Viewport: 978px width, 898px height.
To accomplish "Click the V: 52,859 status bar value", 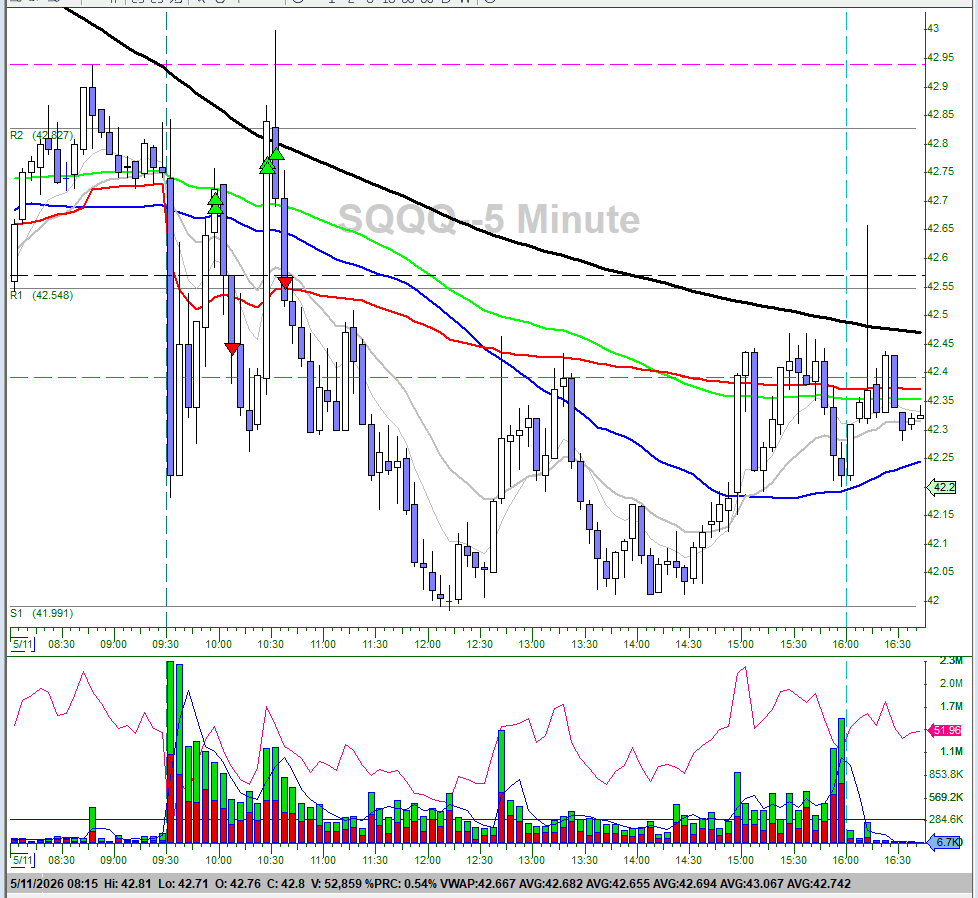I will [x=336, y=884].
